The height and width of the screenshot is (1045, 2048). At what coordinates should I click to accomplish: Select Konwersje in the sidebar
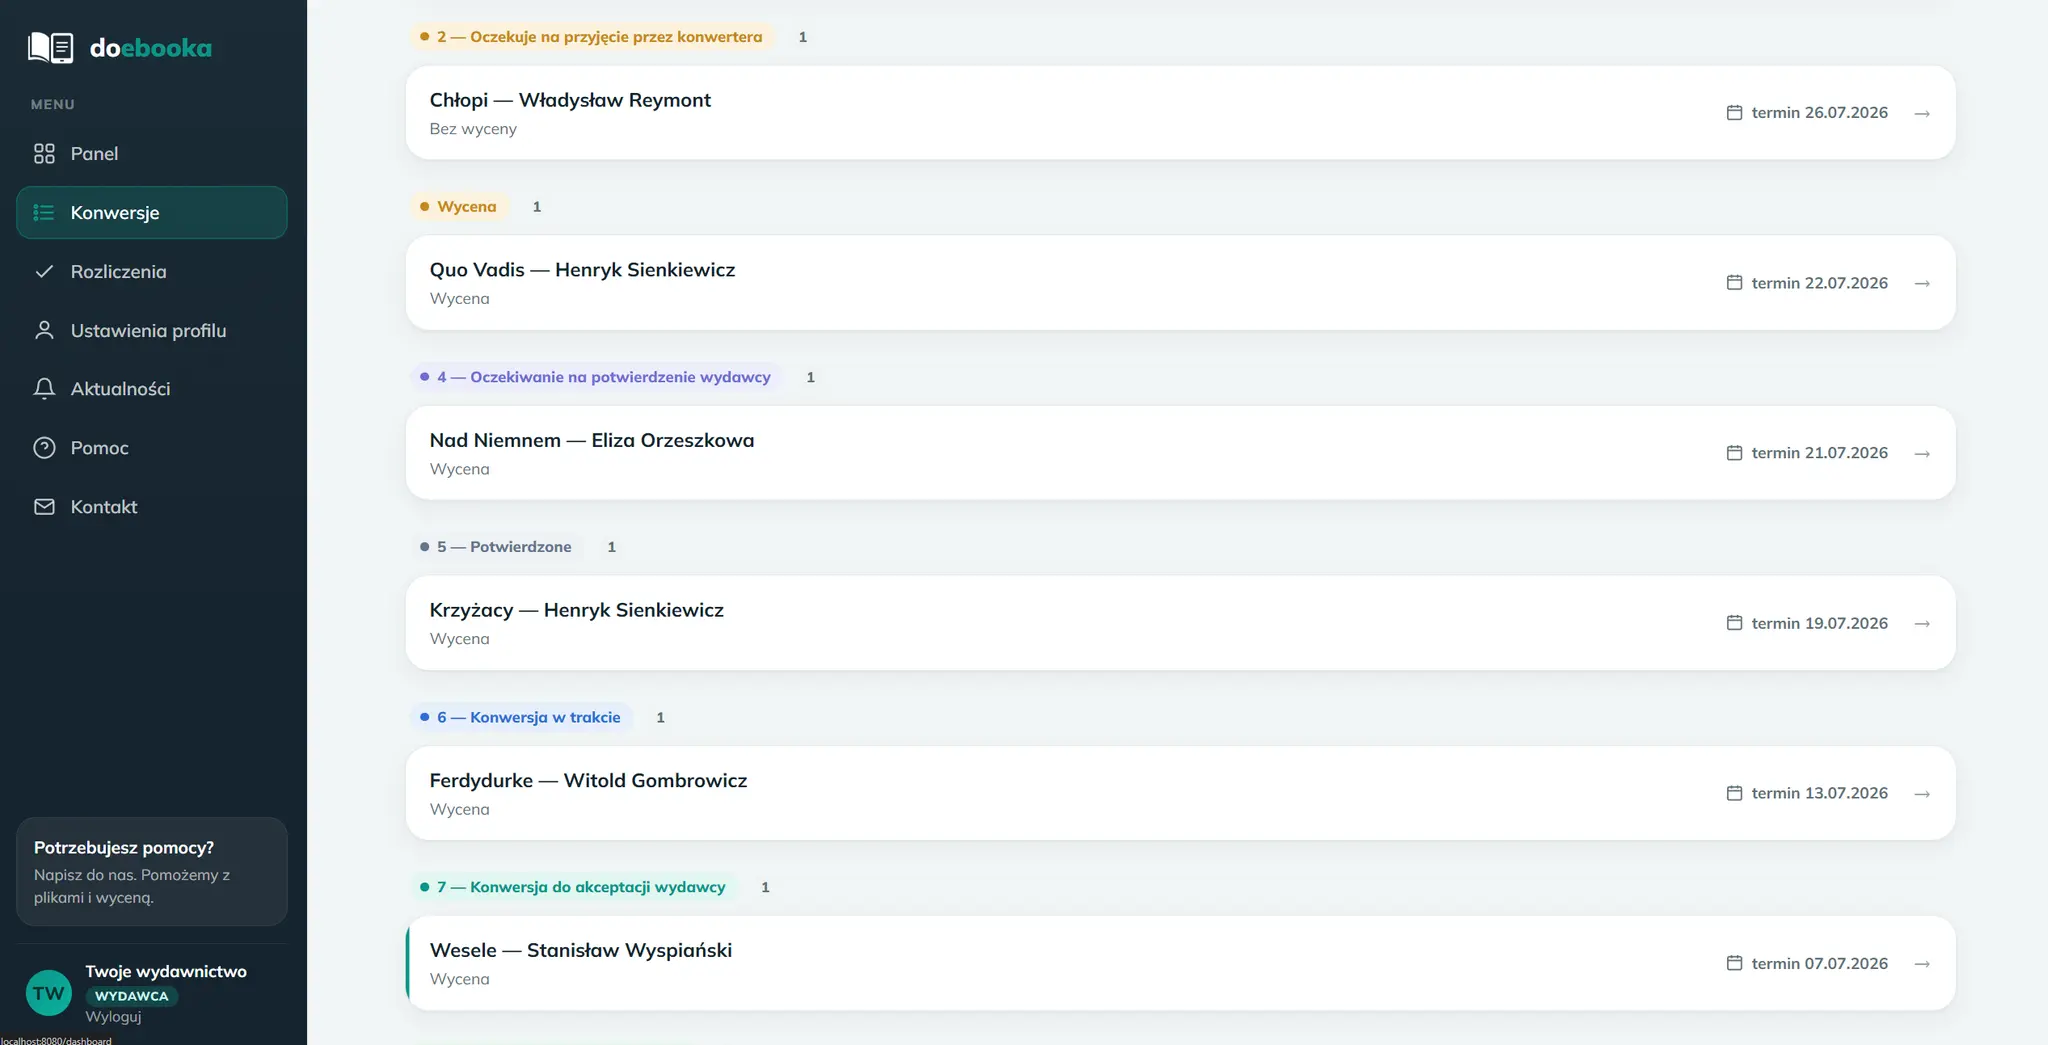point(152,212)
